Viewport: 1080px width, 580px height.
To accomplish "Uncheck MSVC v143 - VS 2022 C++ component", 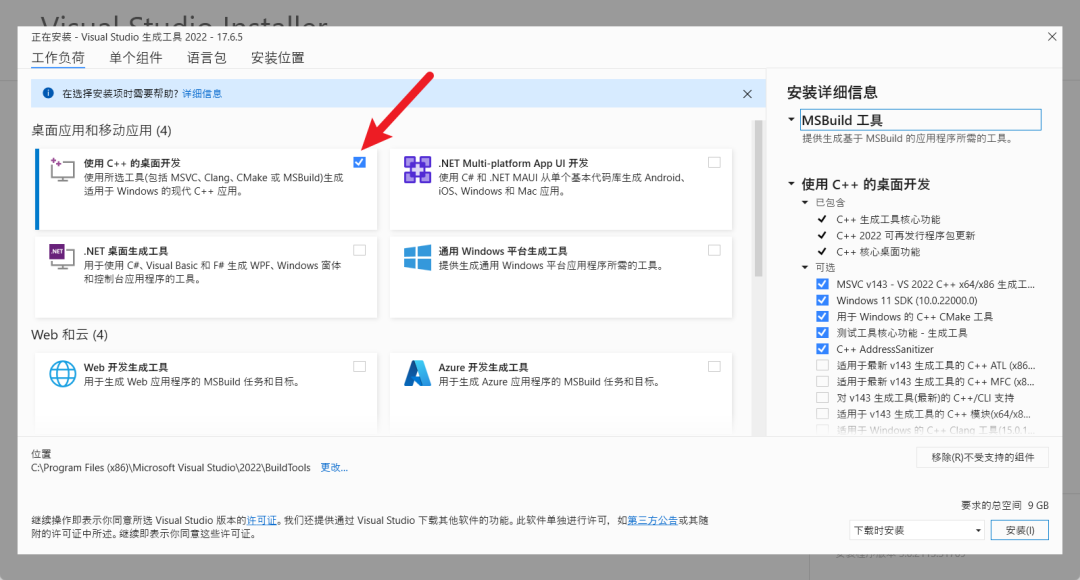I will (x=822, y=284).
